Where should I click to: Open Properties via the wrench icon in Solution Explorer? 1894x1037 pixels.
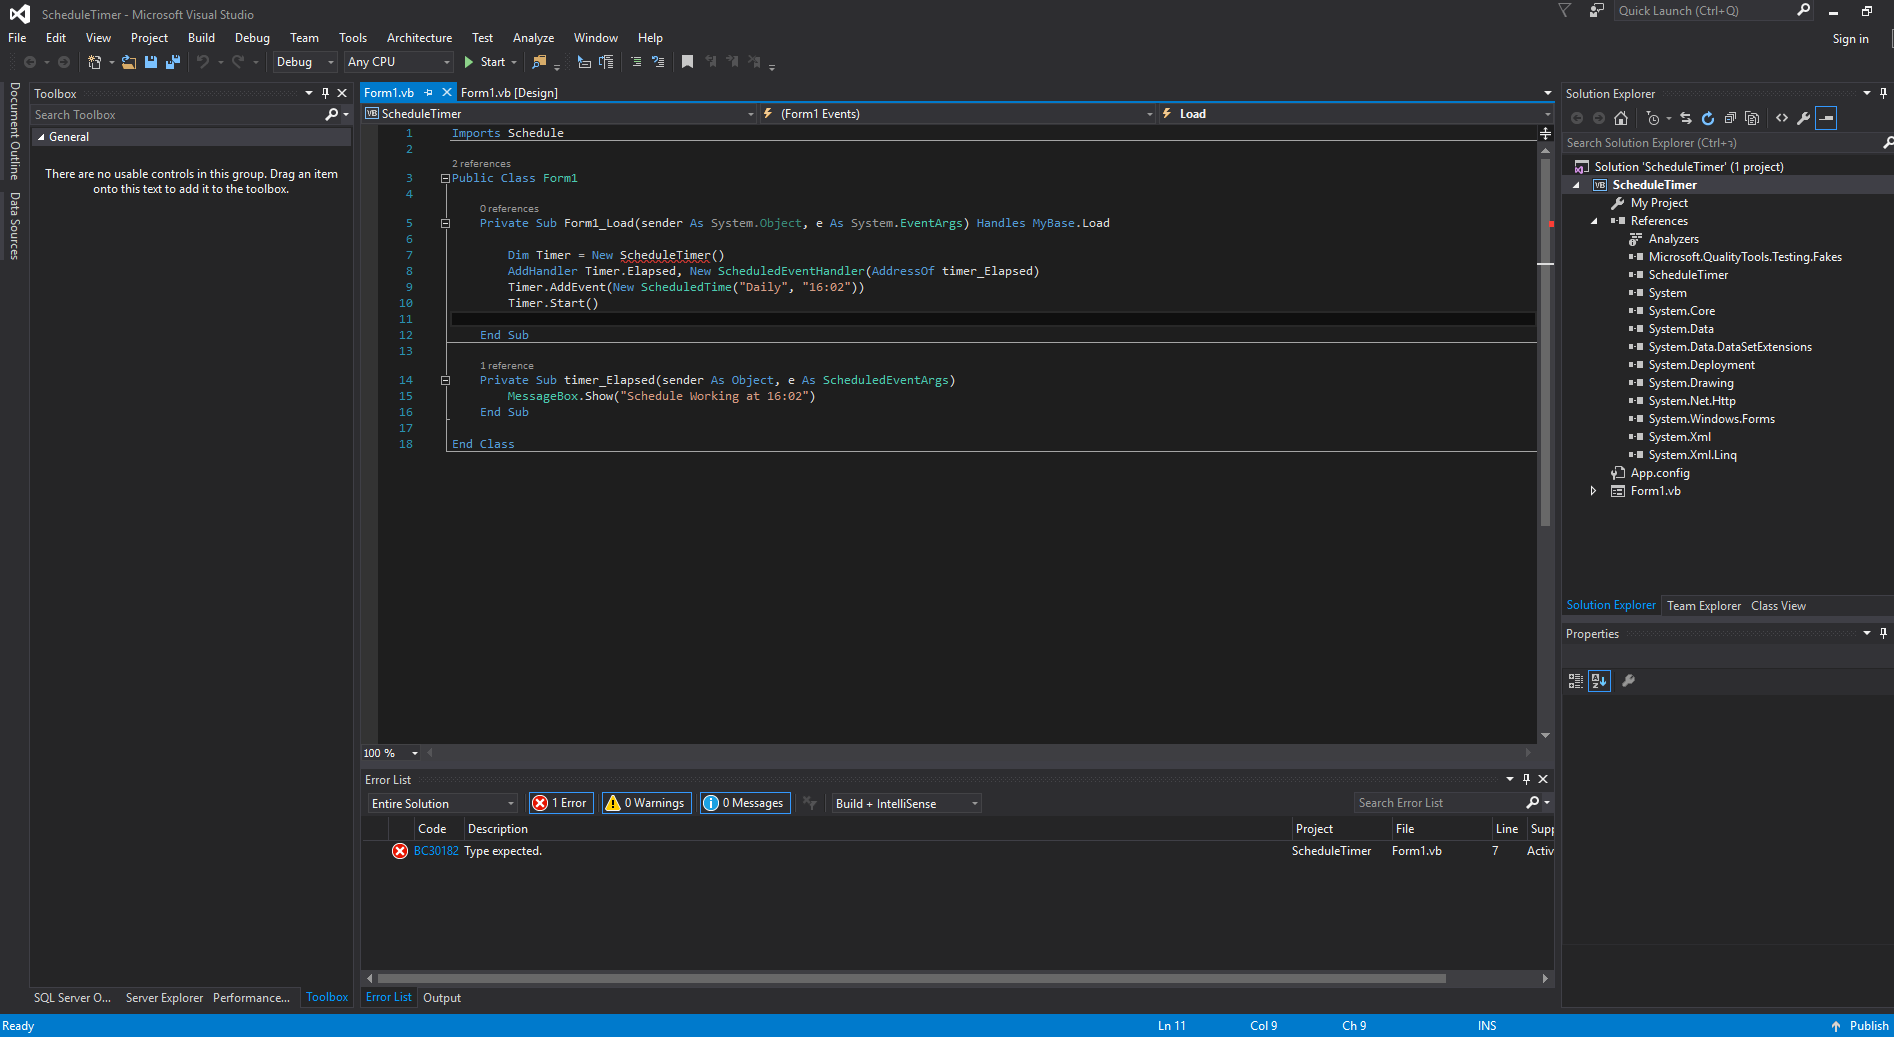1804,118
